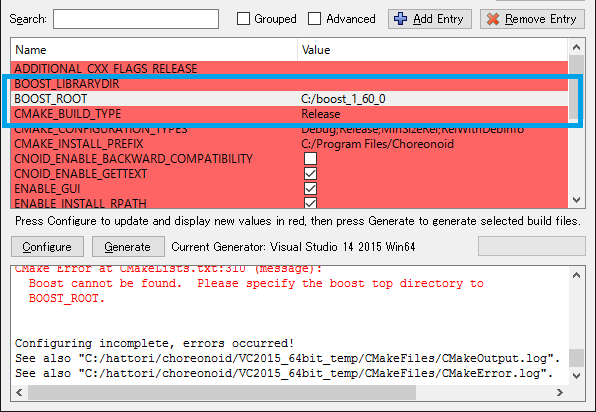The height and width of the screenshot is (412, 596).
Task: Select the CMAKE_BUILD_TYPE entry
Action: [68, 114]
